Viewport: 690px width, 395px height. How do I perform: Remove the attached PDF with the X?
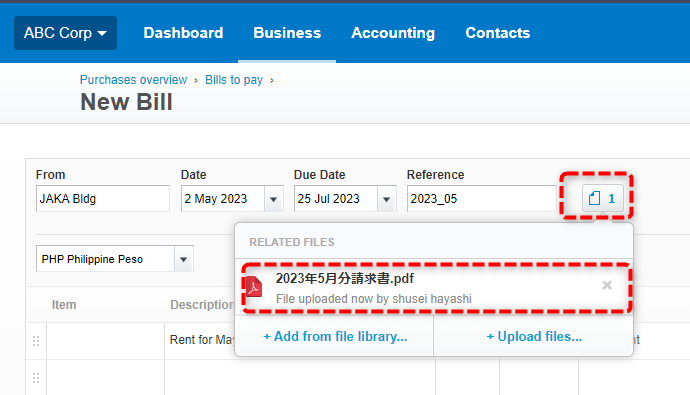(x=607, y=285)
